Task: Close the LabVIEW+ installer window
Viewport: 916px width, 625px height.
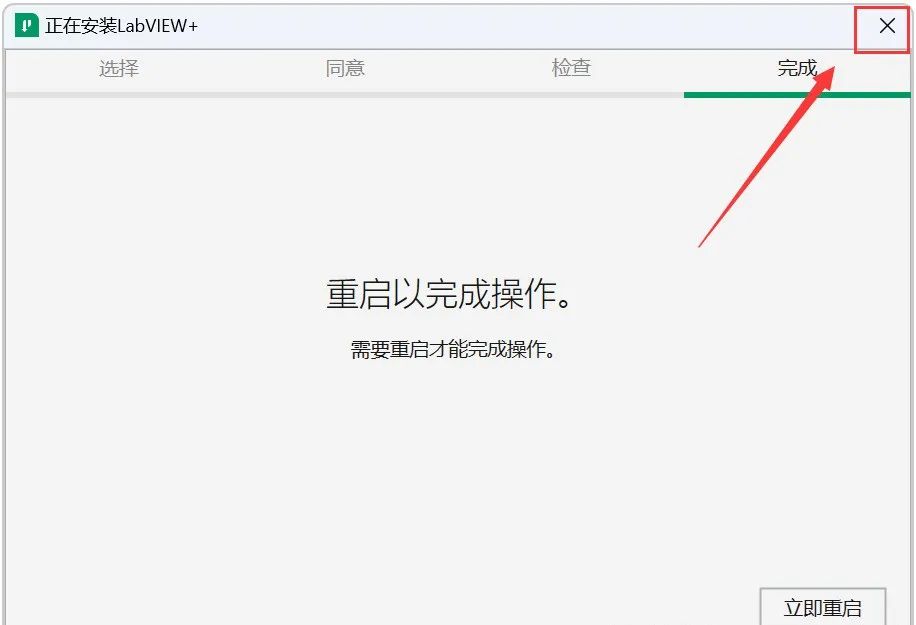Action: pyautogui.click(x=887, y=26)
